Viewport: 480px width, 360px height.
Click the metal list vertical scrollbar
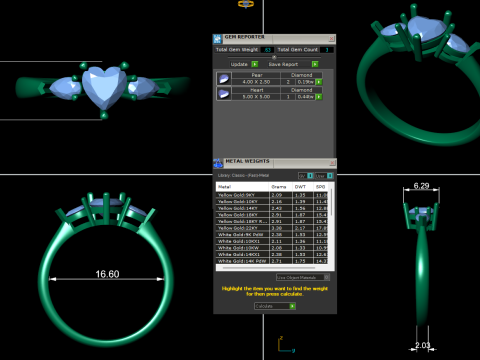tap(331, 203)
